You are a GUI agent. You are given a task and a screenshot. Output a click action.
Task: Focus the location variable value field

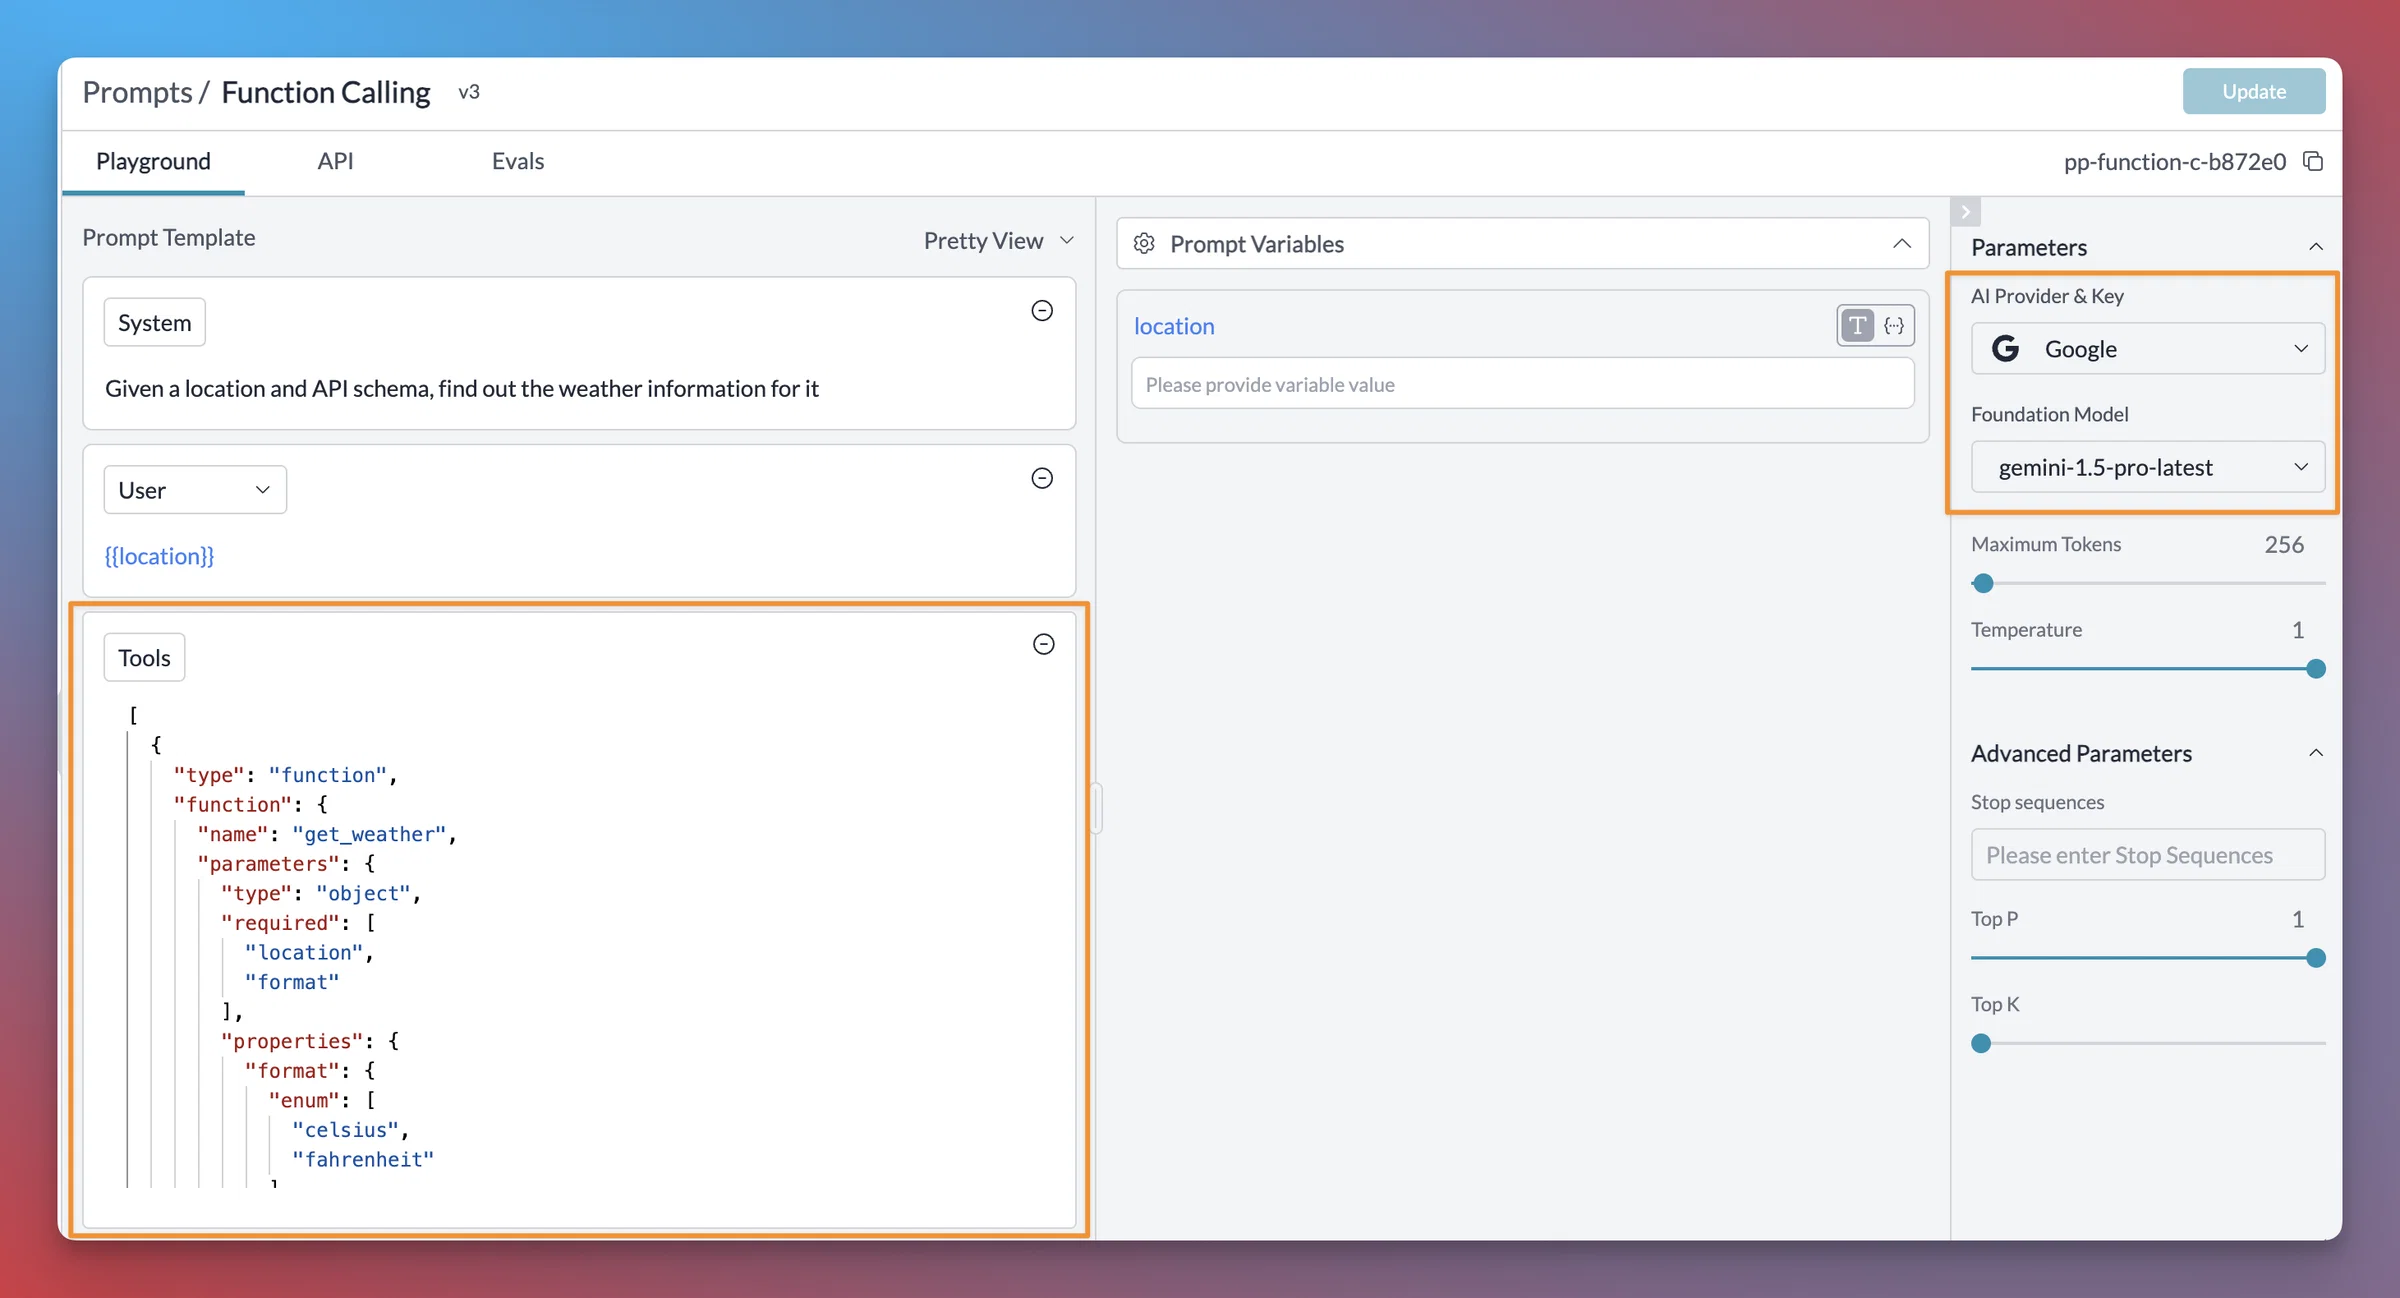[x=1522, y=384]
